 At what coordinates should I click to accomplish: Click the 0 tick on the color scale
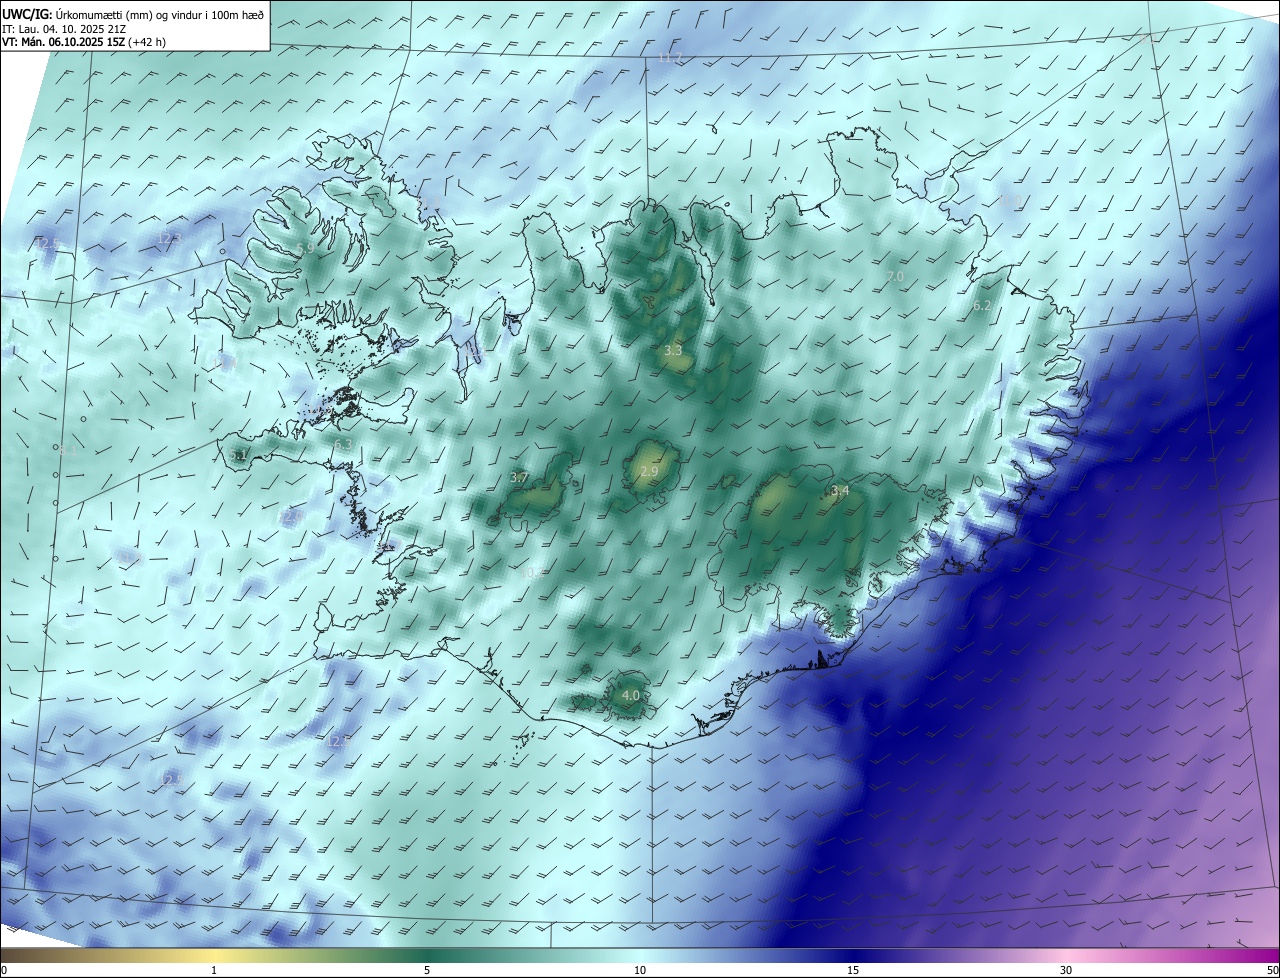tap(4, 970)
